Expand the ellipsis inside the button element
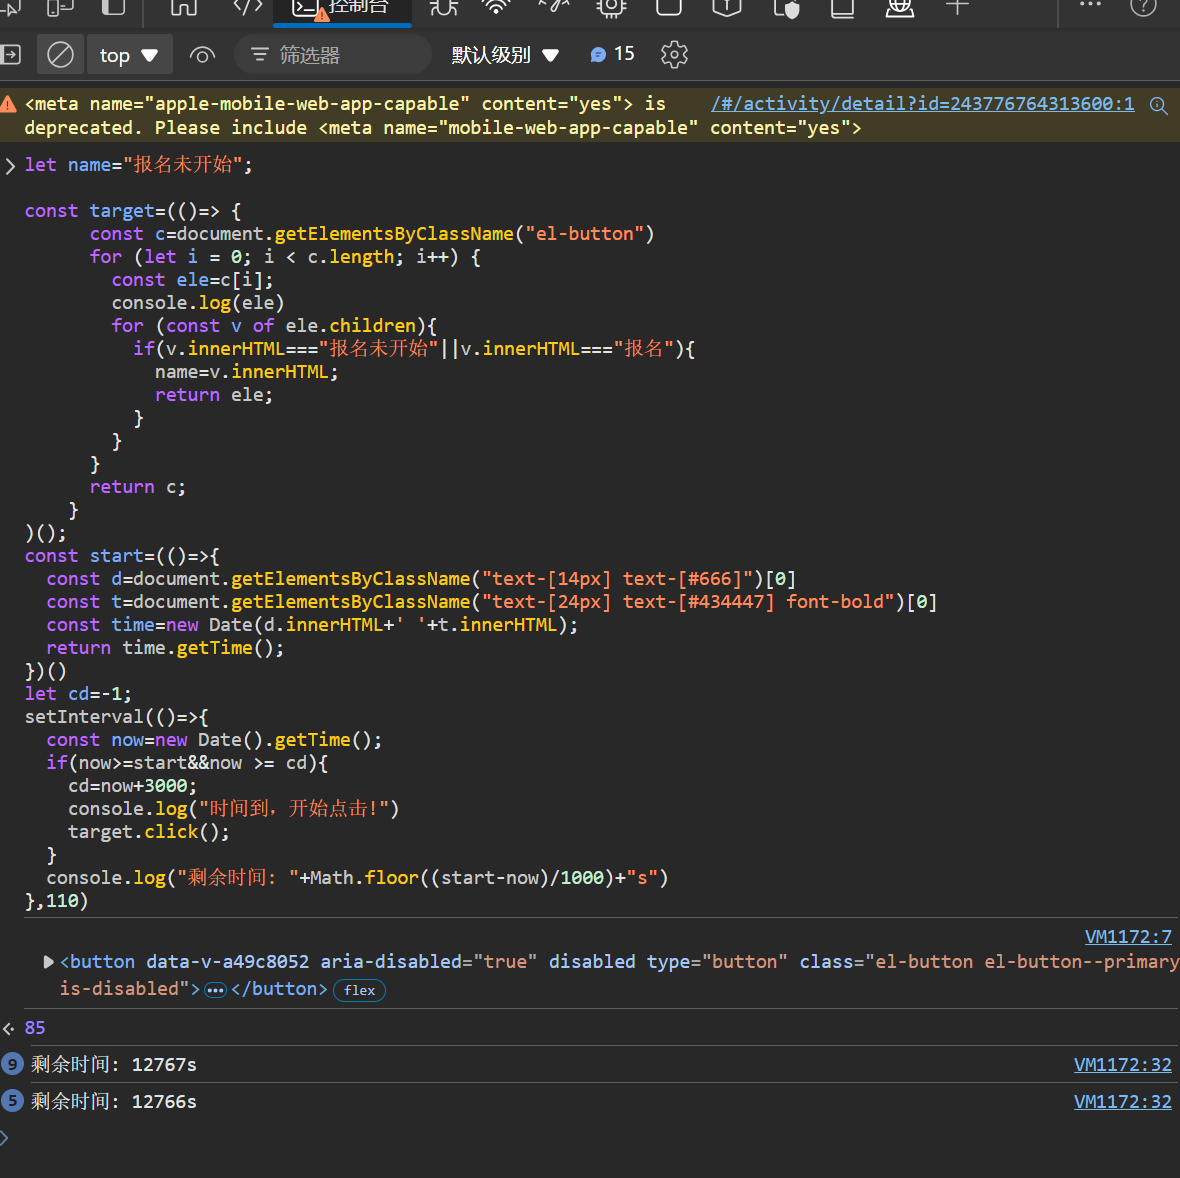Screen dimensions: 1180x1178 coord(215,990)
